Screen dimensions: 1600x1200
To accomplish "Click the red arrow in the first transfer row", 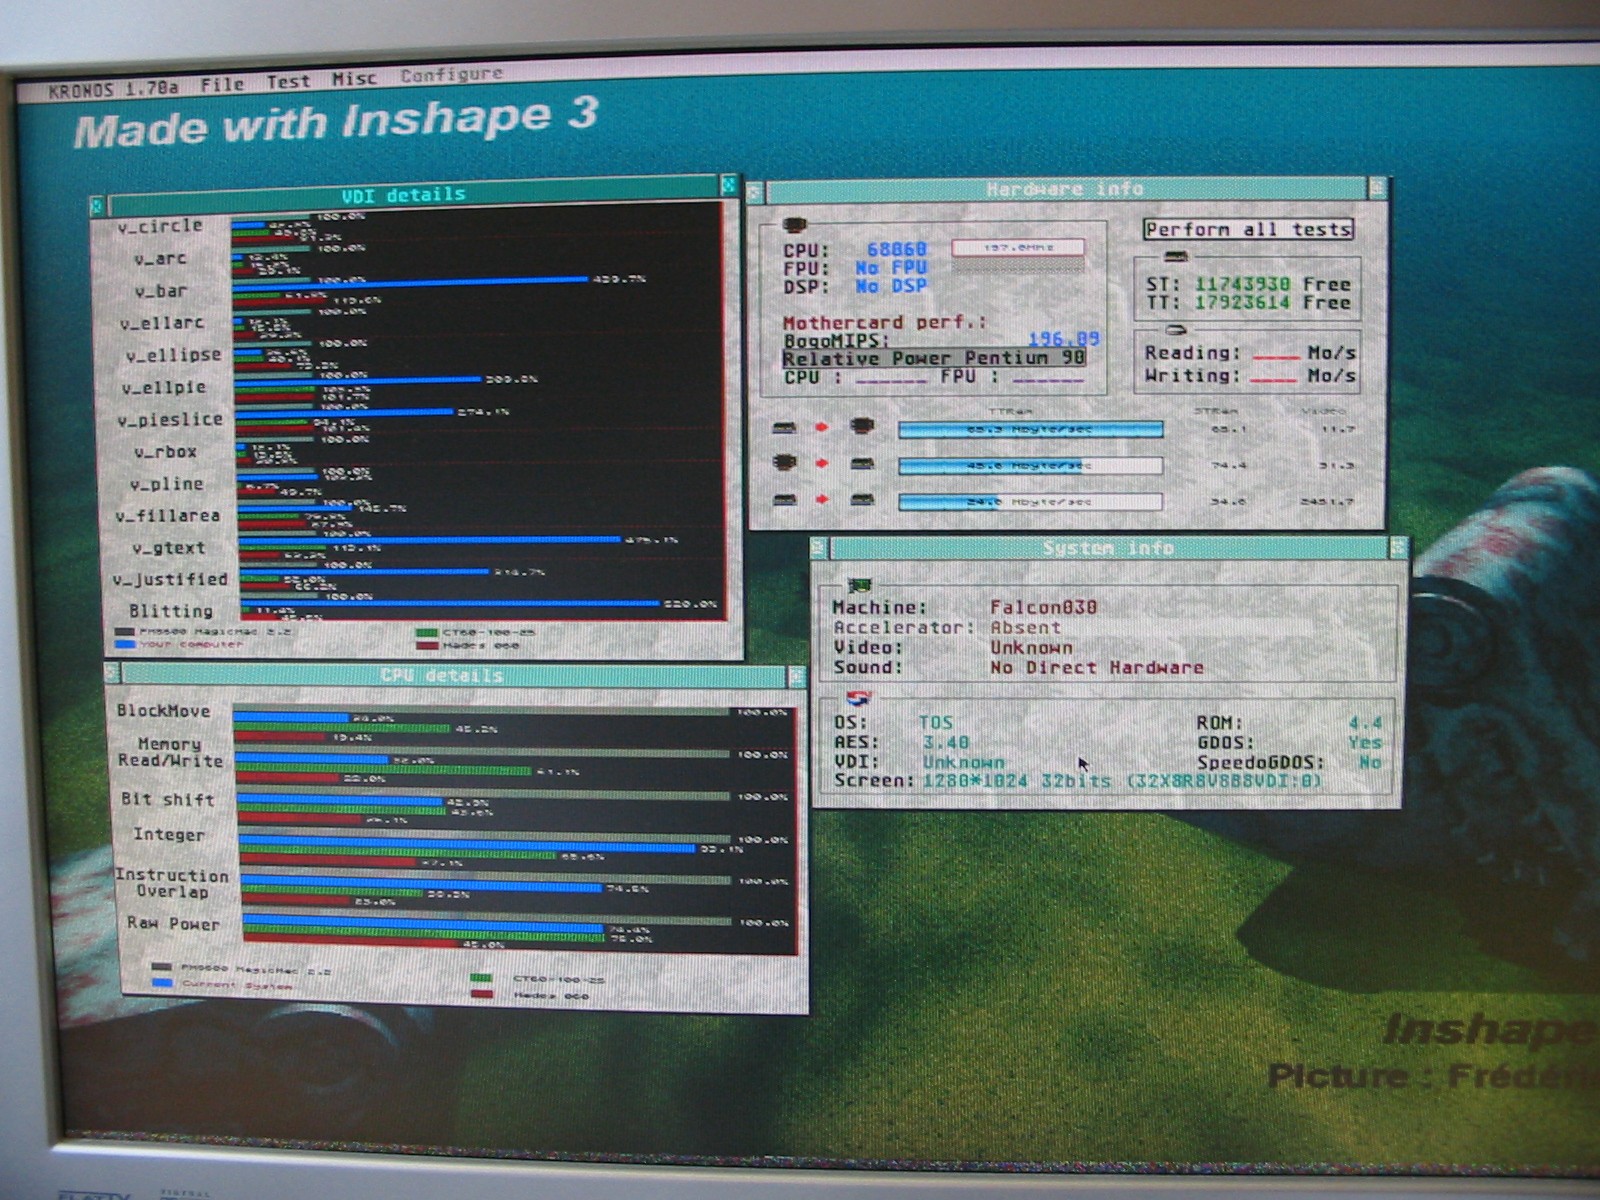I will [822, 428].
